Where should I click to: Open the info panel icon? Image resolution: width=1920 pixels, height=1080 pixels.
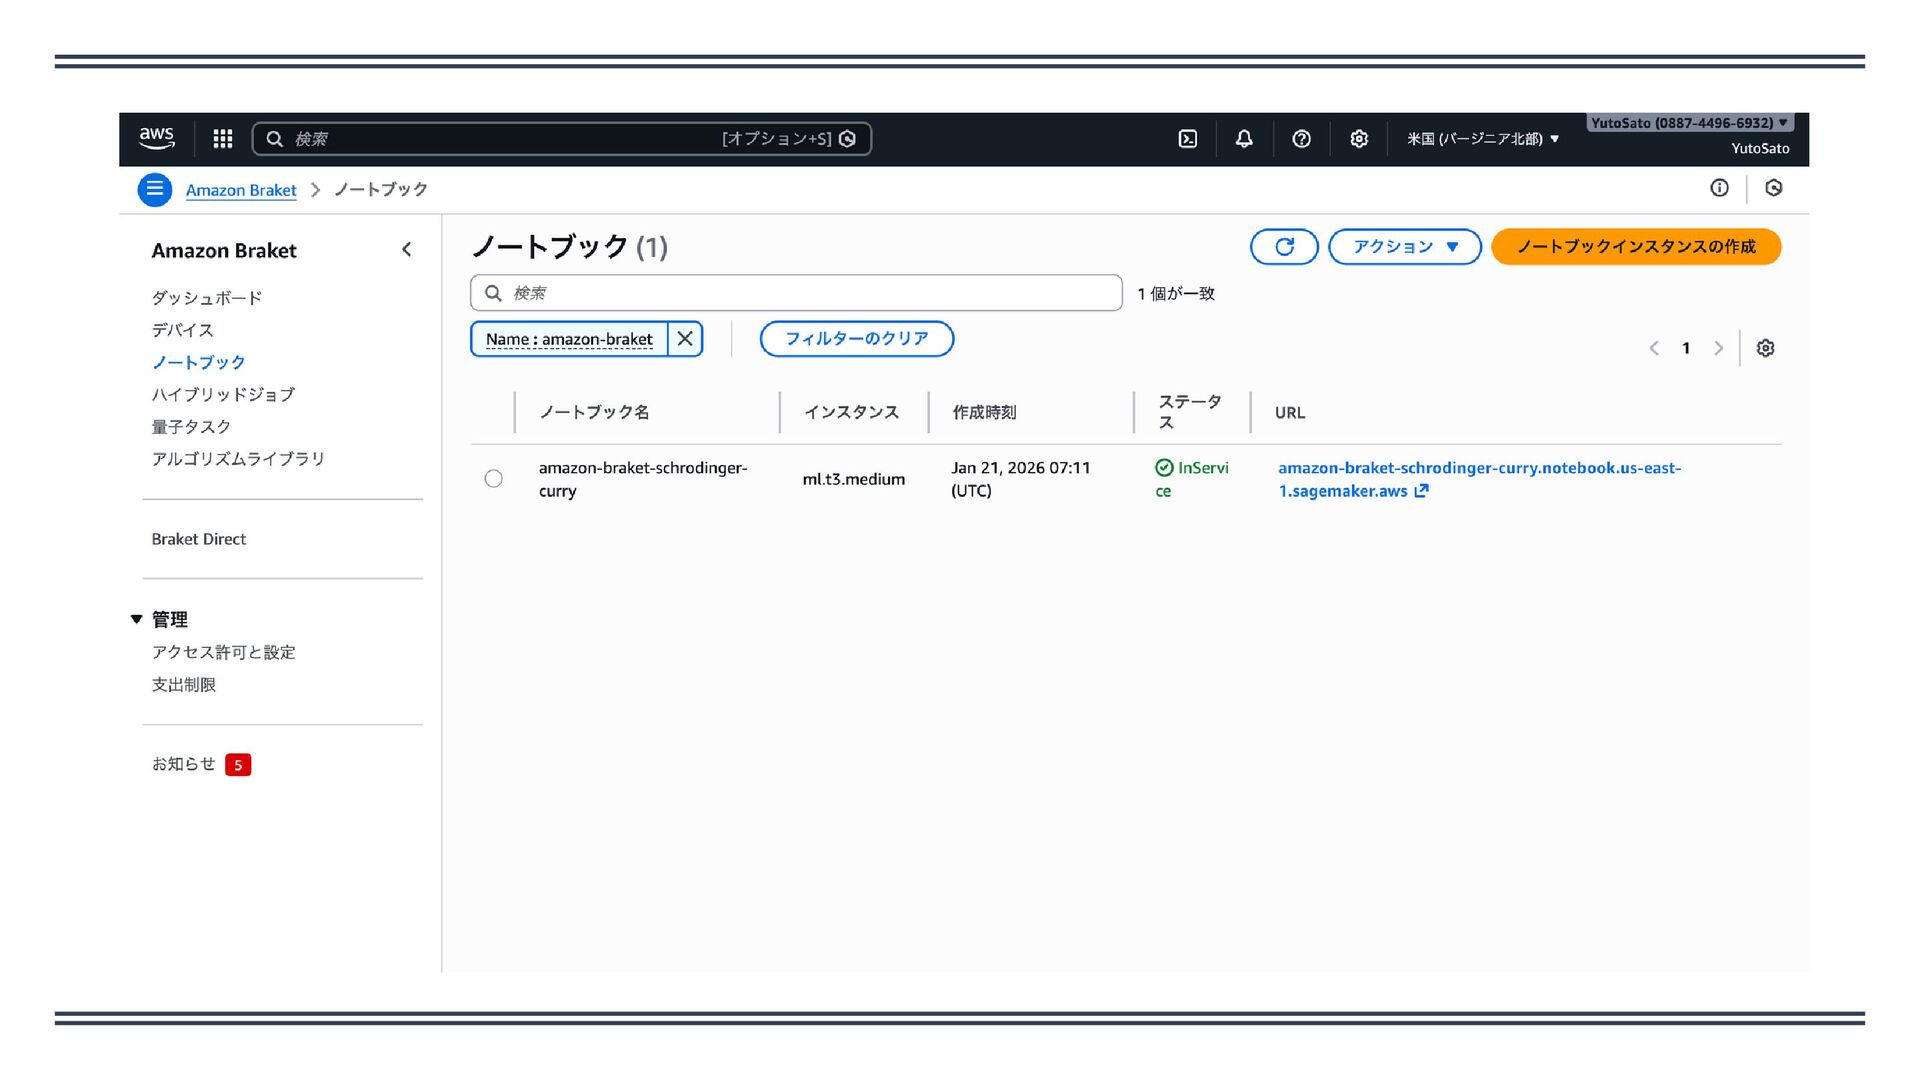coord(1719,188)
